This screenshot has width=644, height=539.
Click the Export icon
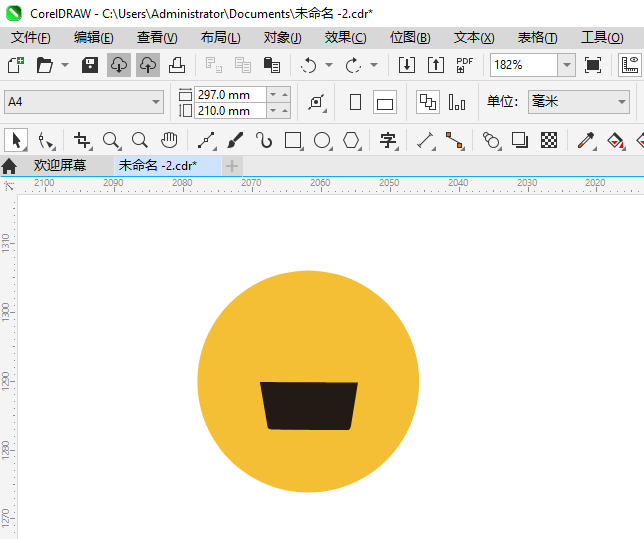(436, 65)
